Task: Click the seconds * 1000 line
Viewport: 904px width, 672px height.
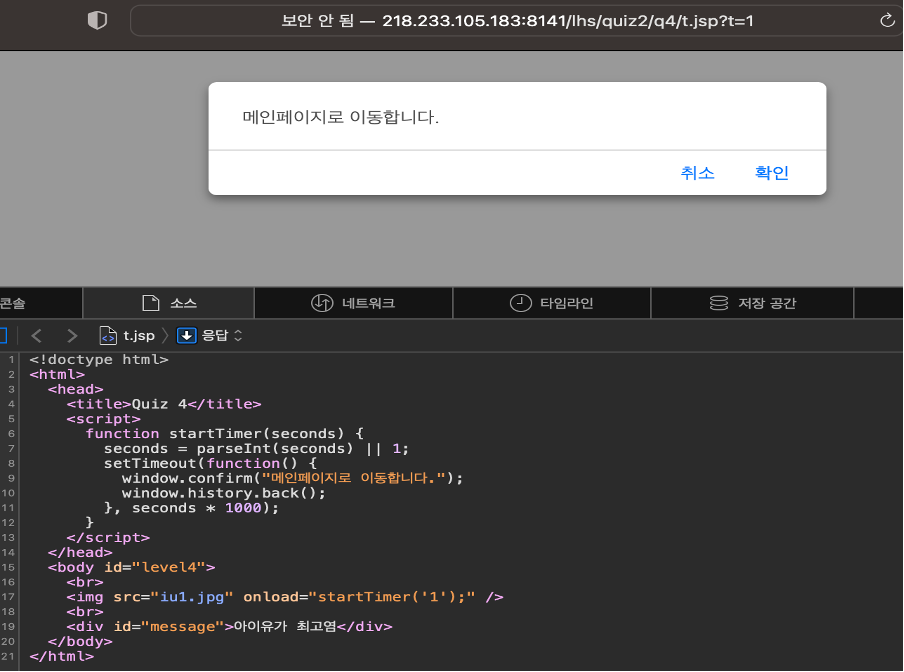Action: pos(191,508)
